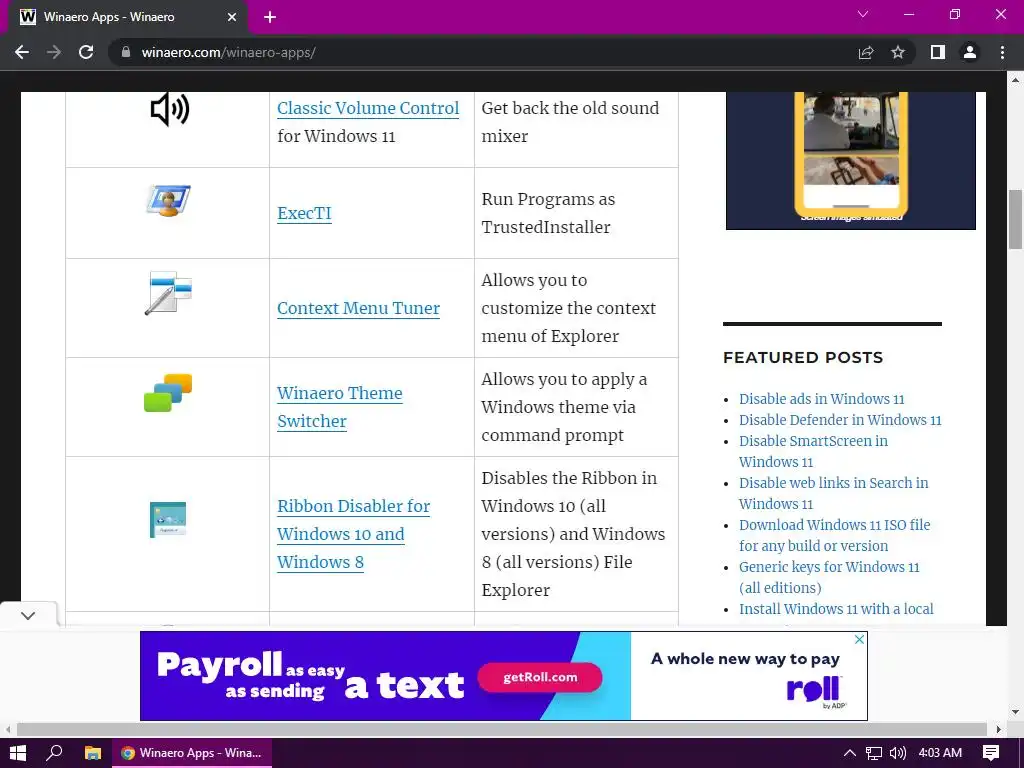Click the scroll right arrow
The height and width of the screenshot is (768, 1024).
(x=999, y=729)
